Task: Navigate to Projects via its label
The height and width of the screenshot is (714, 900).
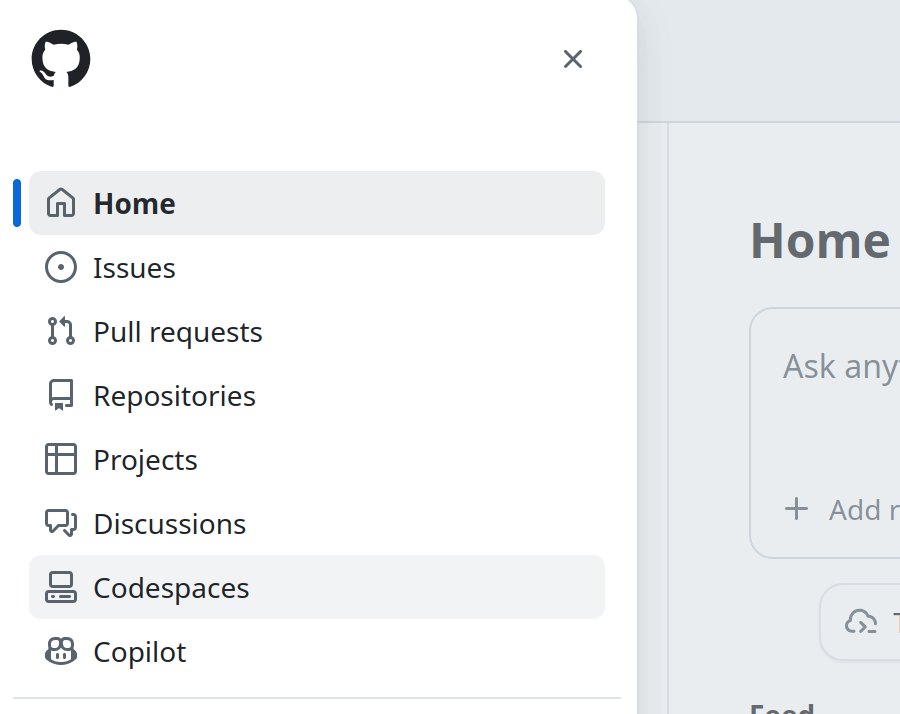Action: click(x=145, y=460)
